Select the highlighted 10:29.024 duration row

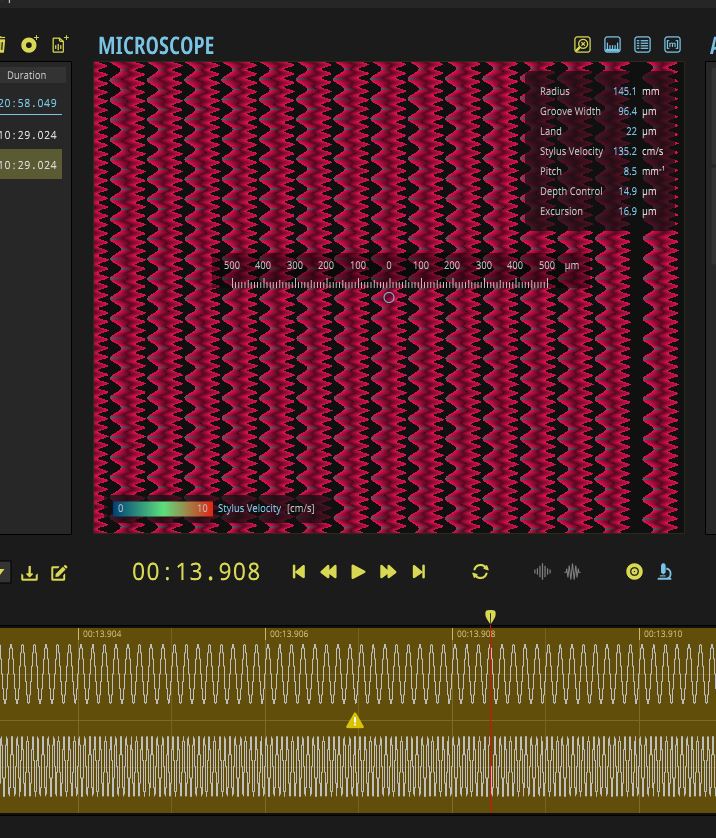click(29, 165)
